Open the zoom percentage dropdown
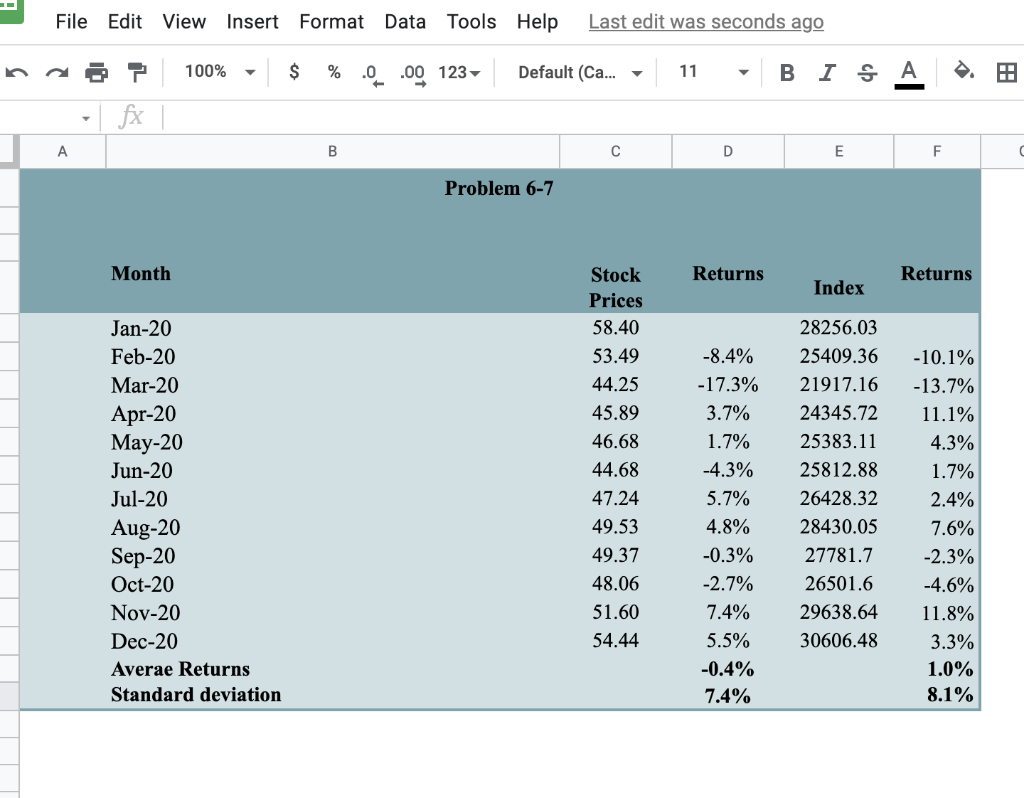The width and height of the screenshot is (1024, 798). point(217,72)
